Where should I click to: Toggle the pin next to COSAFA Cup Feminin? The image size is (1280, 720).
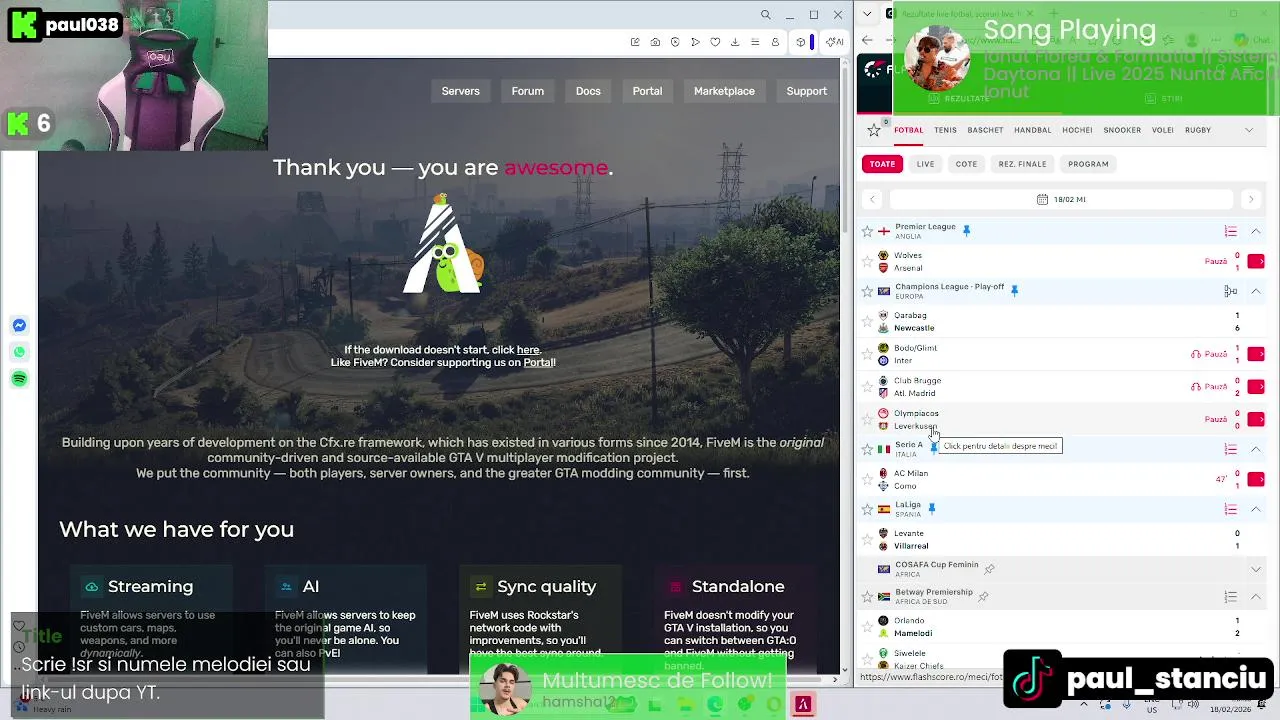click(989, 569)
